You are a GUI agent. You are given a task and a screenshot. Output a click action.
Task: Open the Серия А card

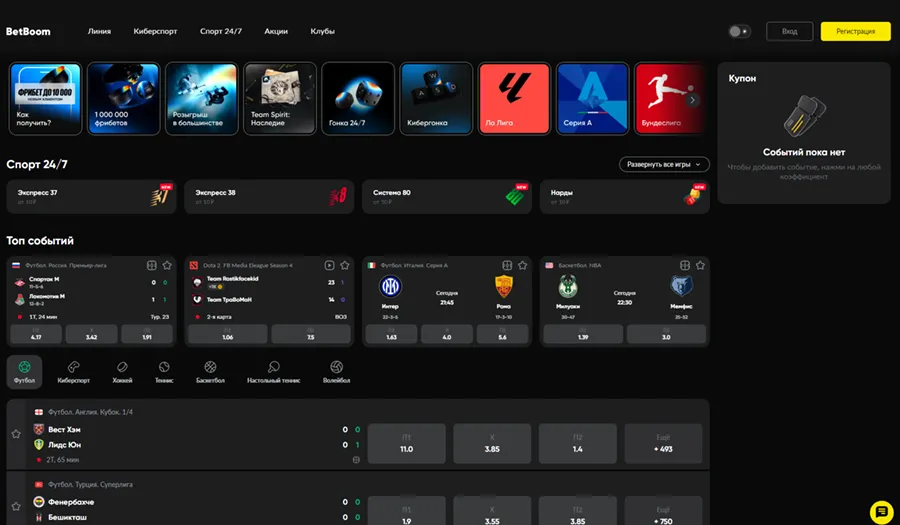pos(592,99)
